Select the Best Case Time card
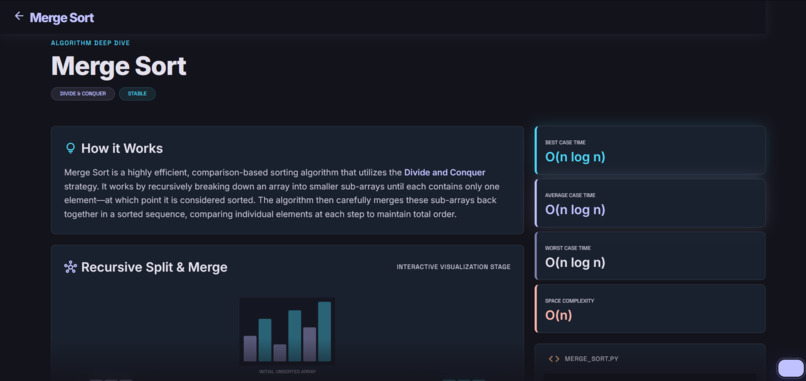 (650, 150)
